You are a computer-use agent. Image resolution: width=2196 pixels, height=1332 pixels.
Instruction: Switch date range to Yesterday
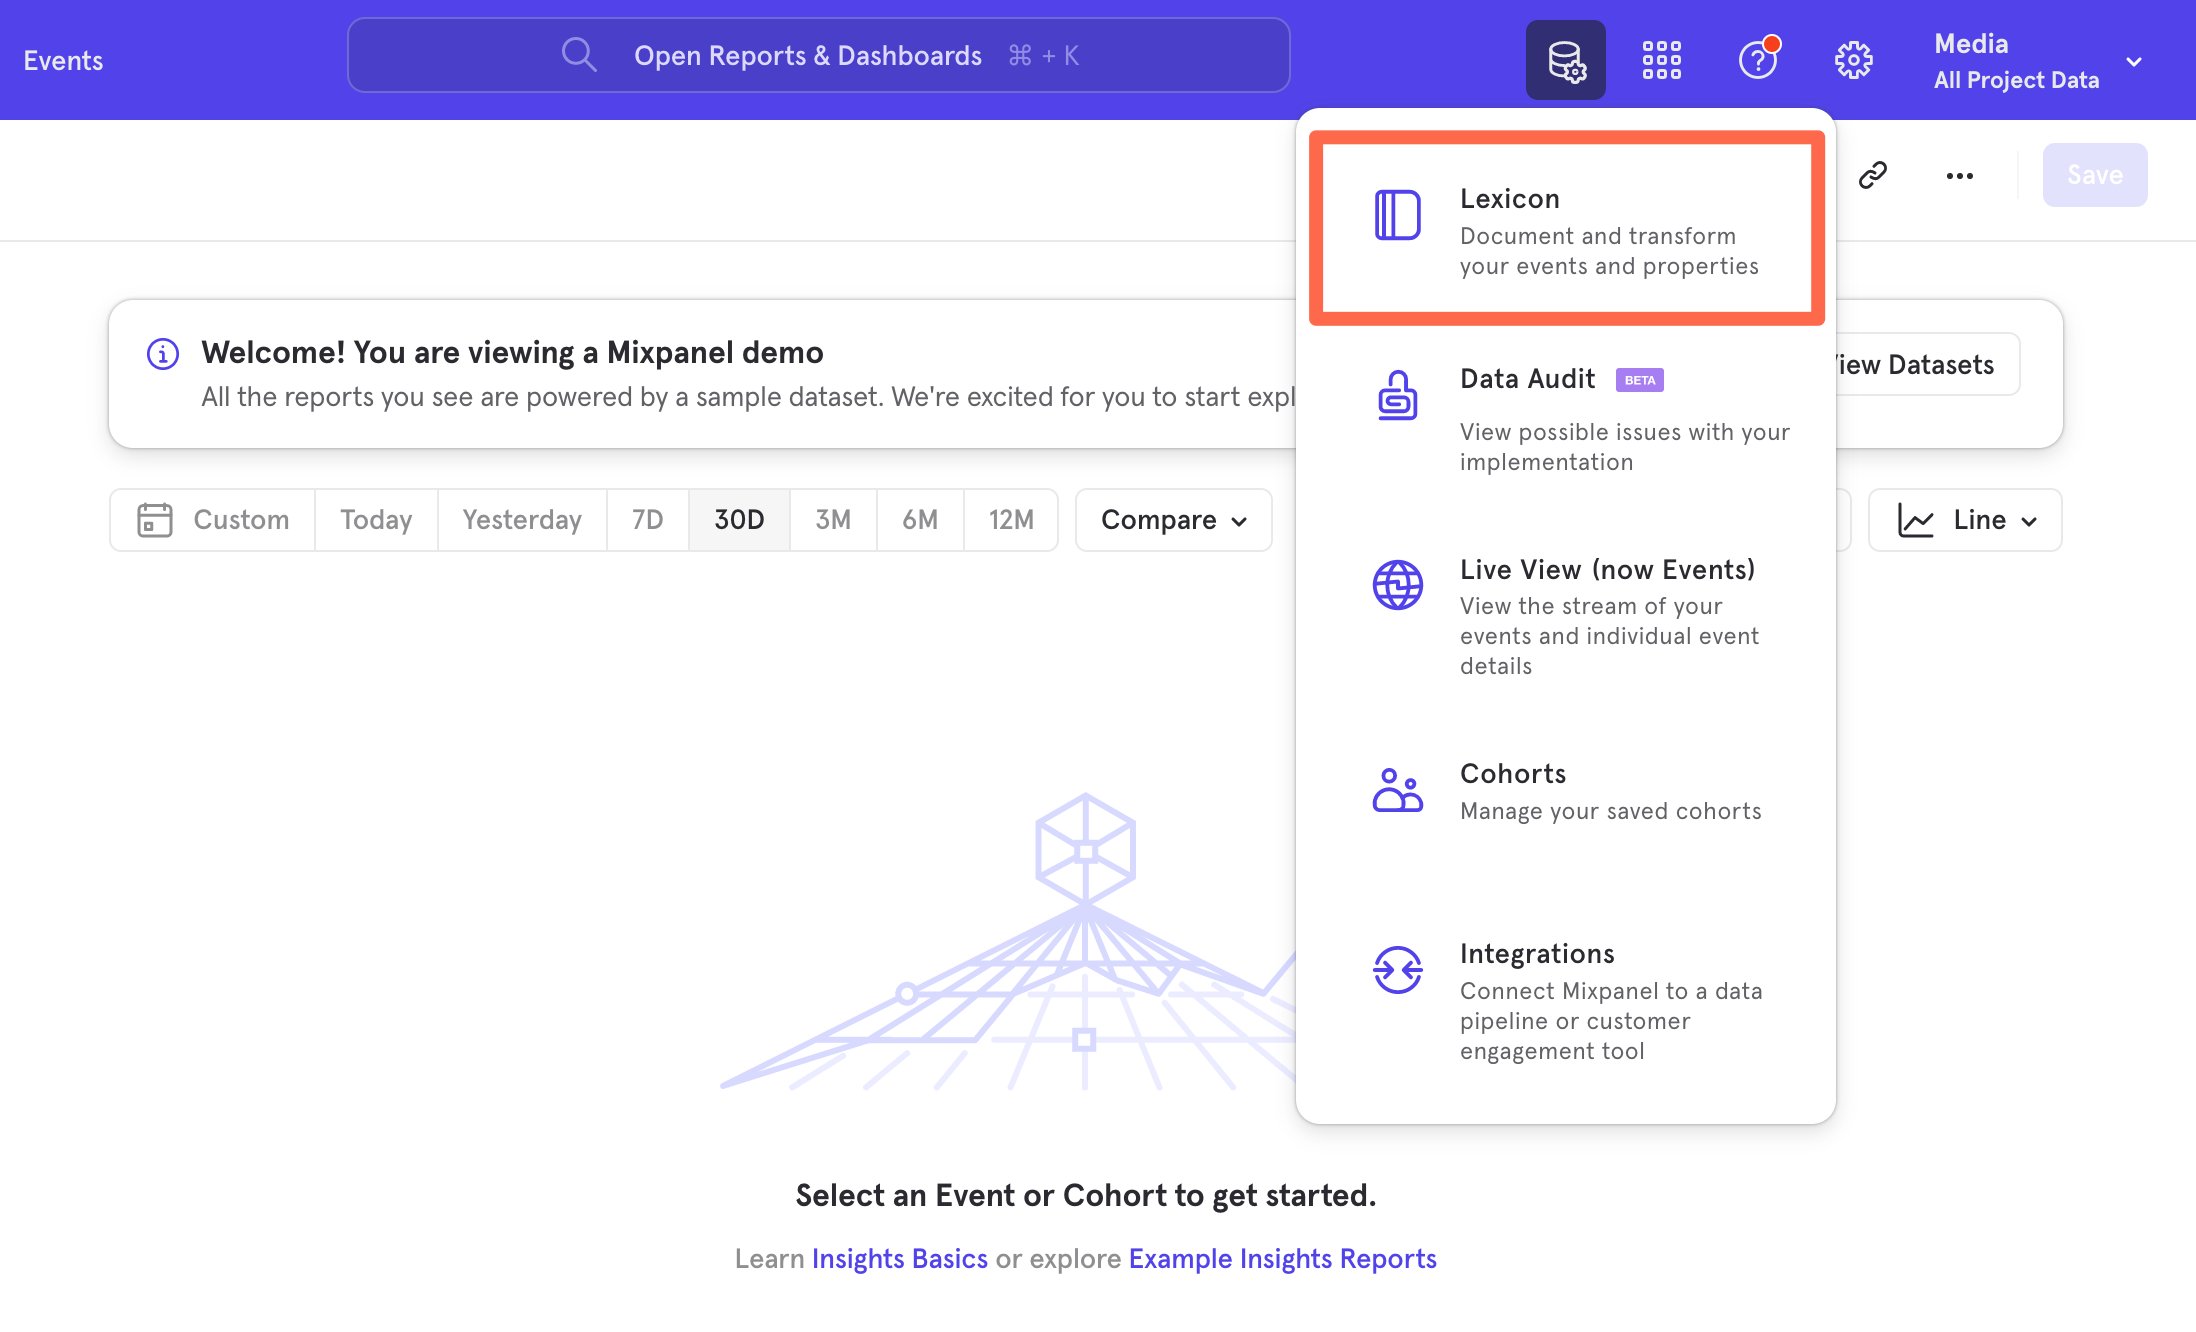522,520
